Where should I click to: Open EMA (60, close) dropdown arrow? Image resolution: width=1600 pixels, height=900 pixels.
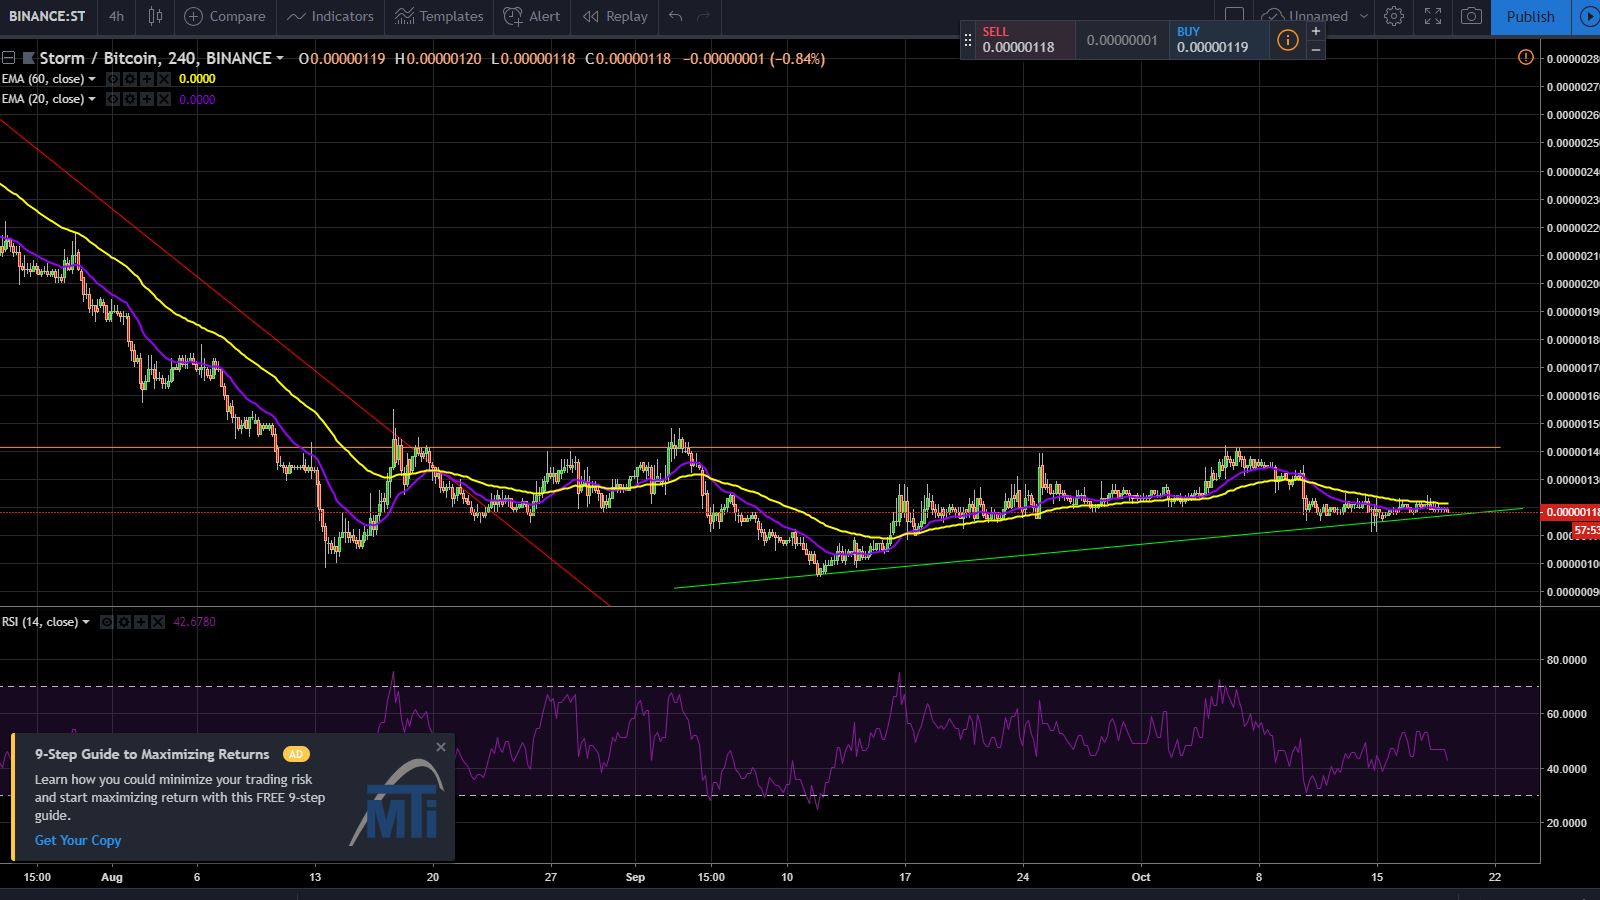(x=92, y=79)
